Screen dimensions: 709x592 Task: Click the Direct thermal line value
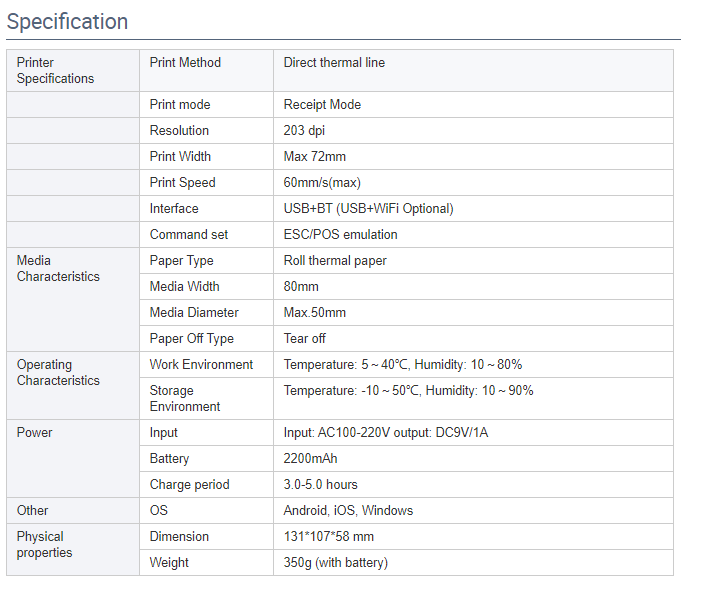(x=334, y=63)
